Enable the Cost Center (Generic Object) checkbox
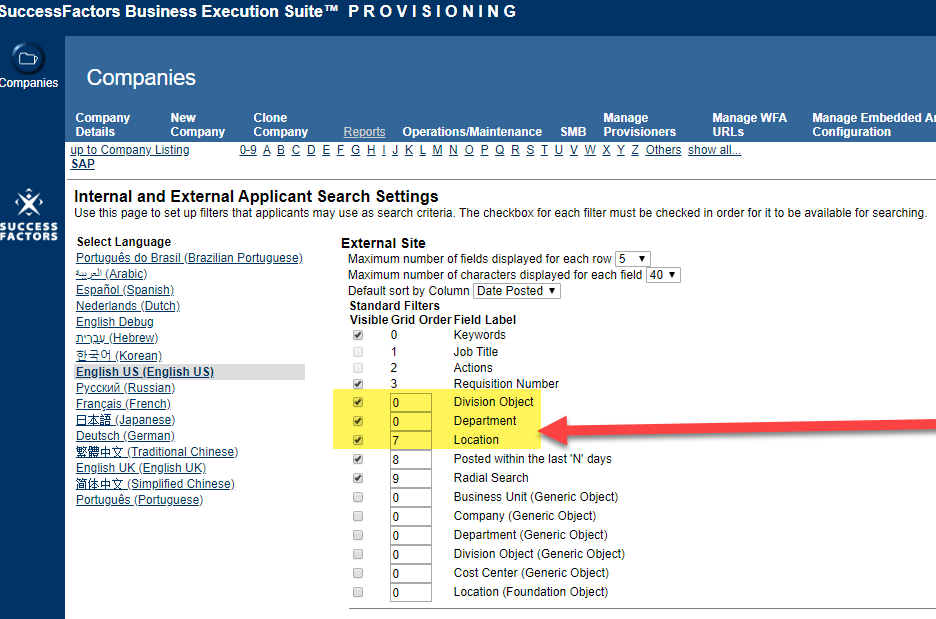 (358, 574)
